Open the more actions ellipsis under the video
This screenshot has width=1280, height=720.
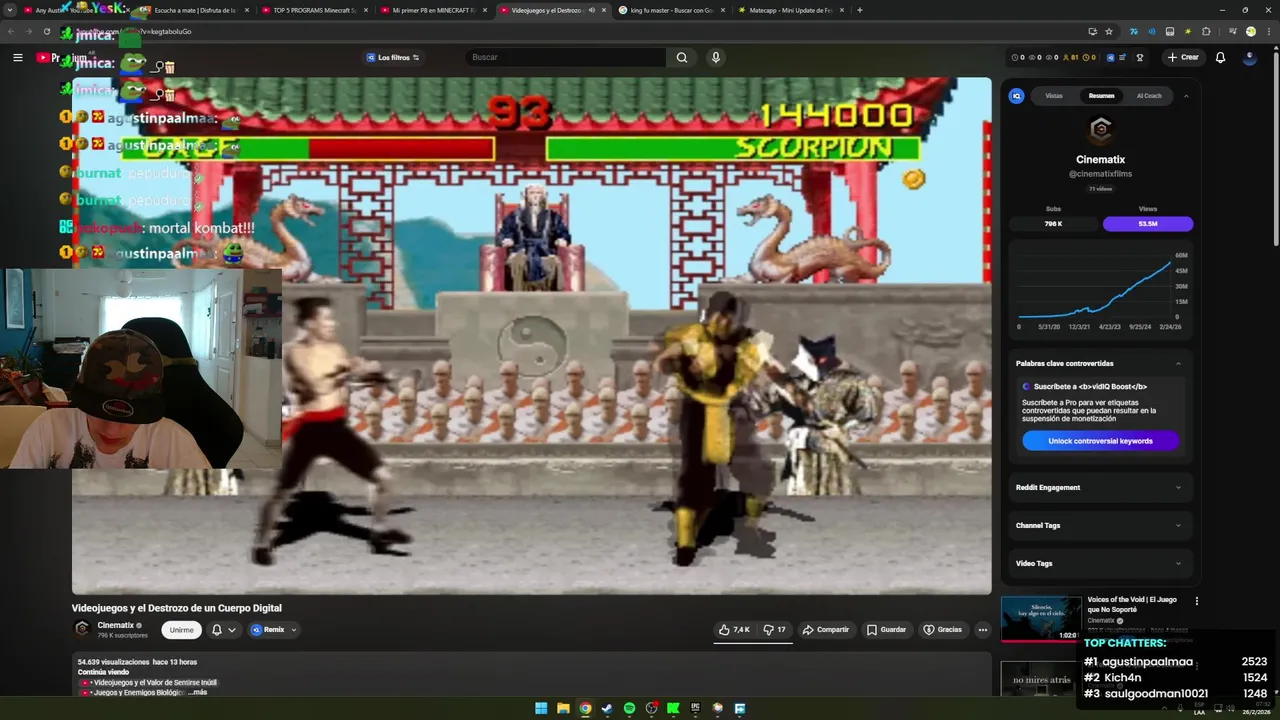[x=982, y=630]
